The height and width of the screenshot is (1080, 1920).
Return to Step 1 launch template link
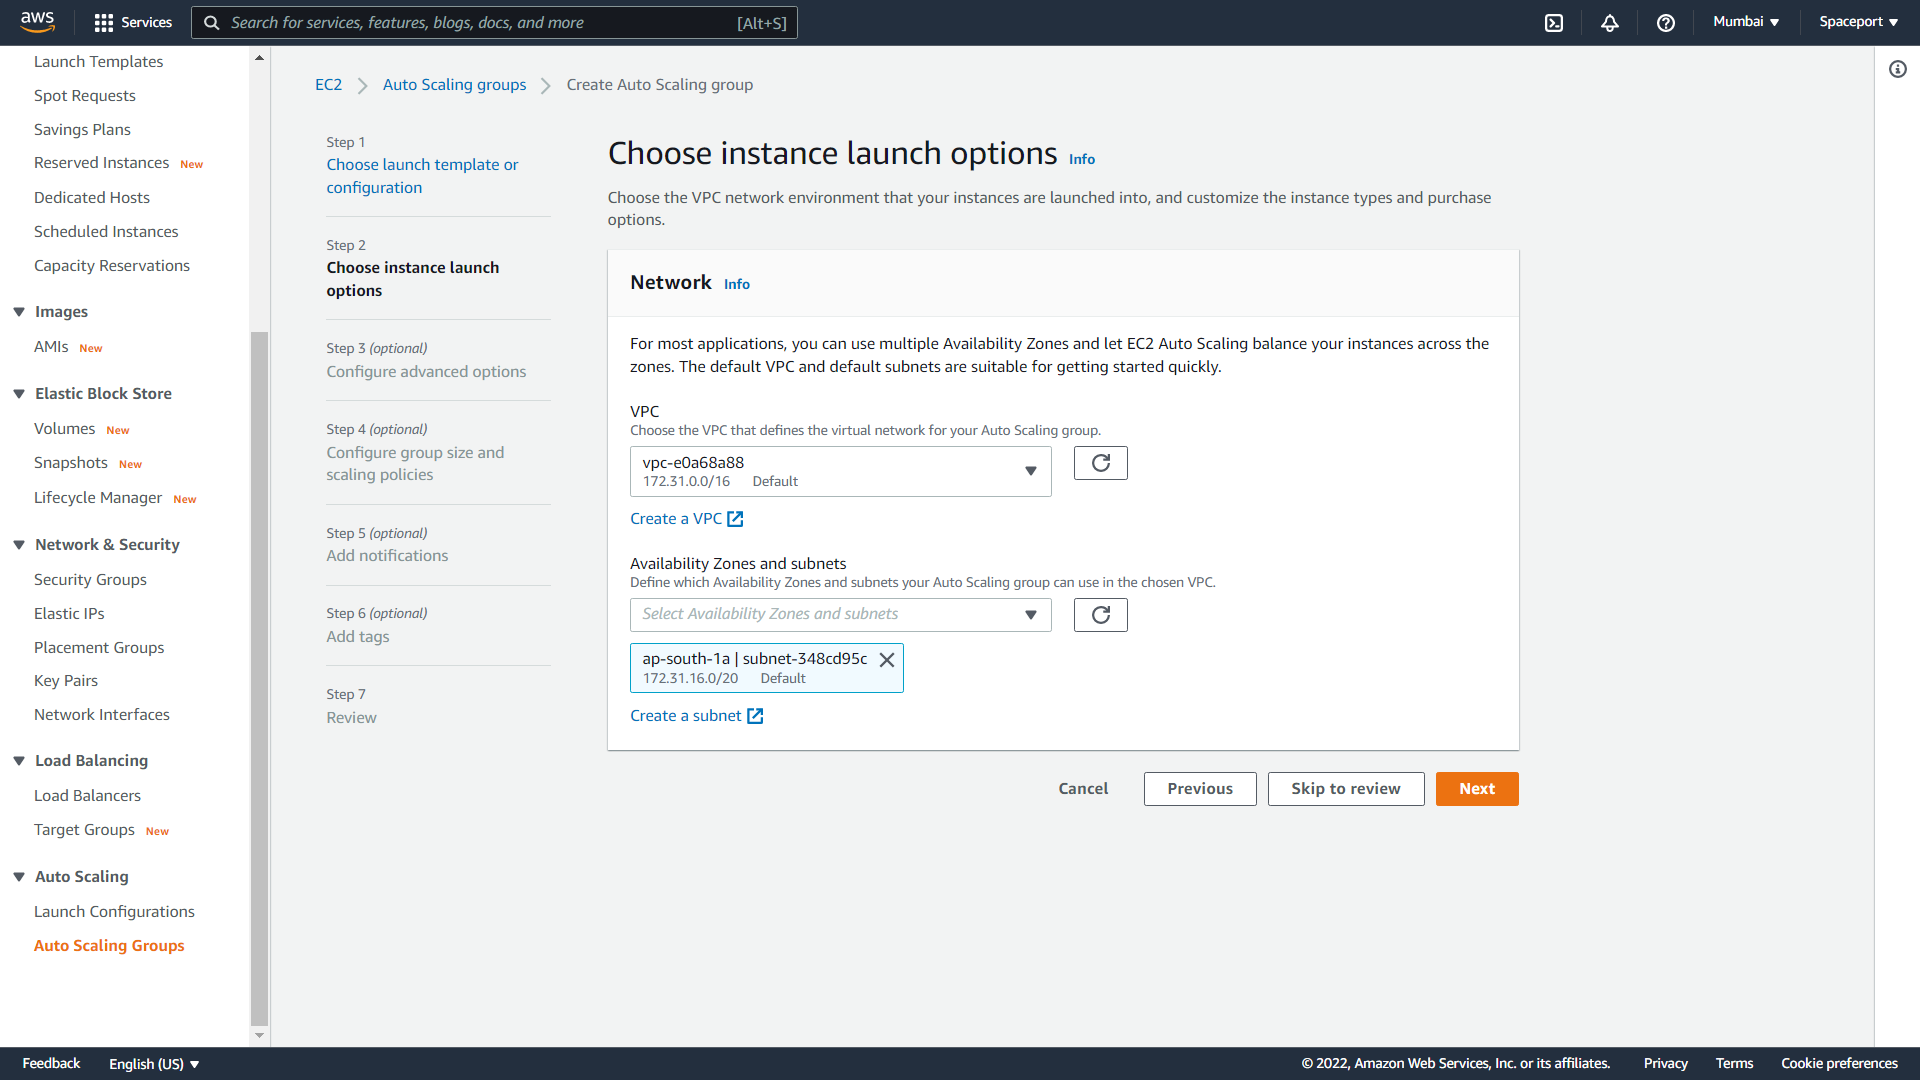click(x=422, y=176)
